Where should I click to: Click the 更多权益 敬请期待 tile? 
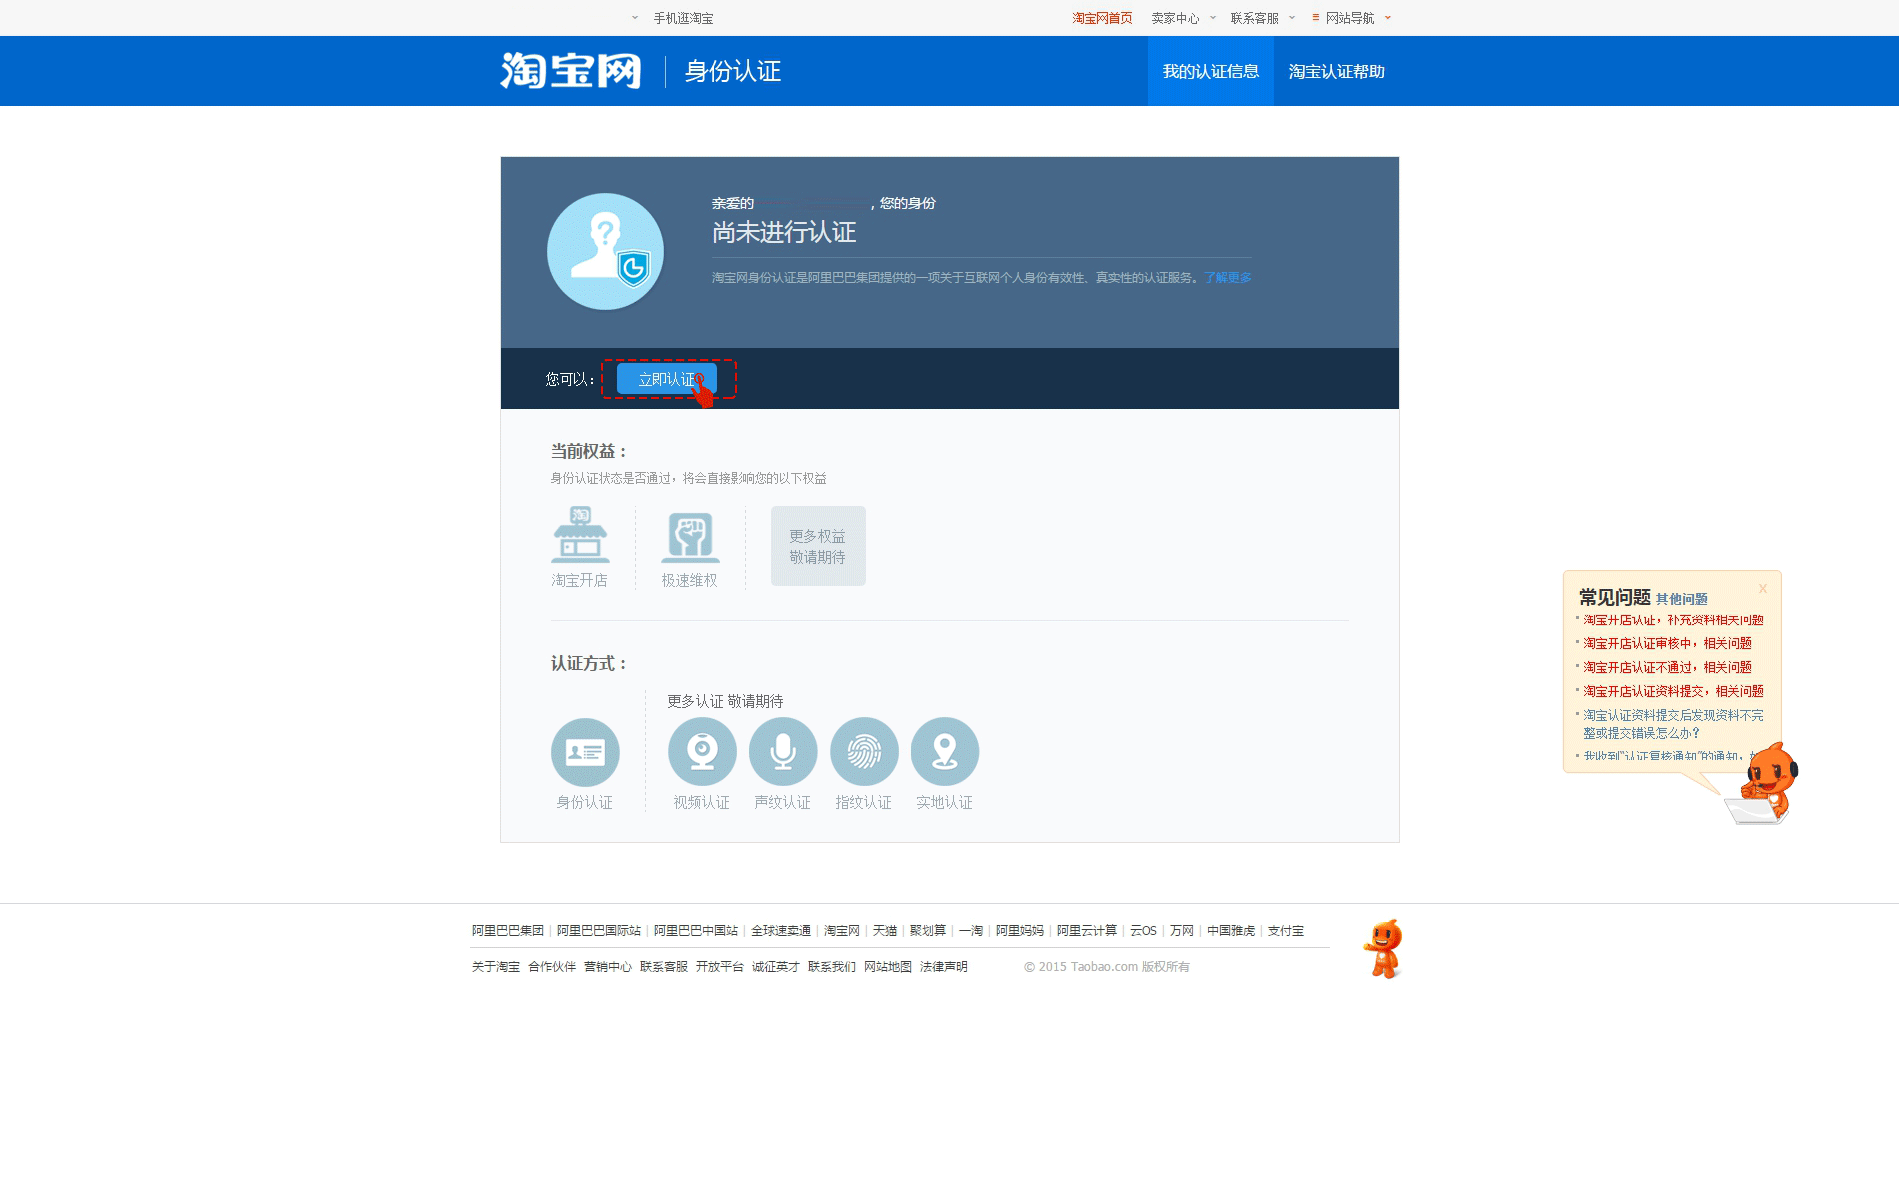(818, 546)
